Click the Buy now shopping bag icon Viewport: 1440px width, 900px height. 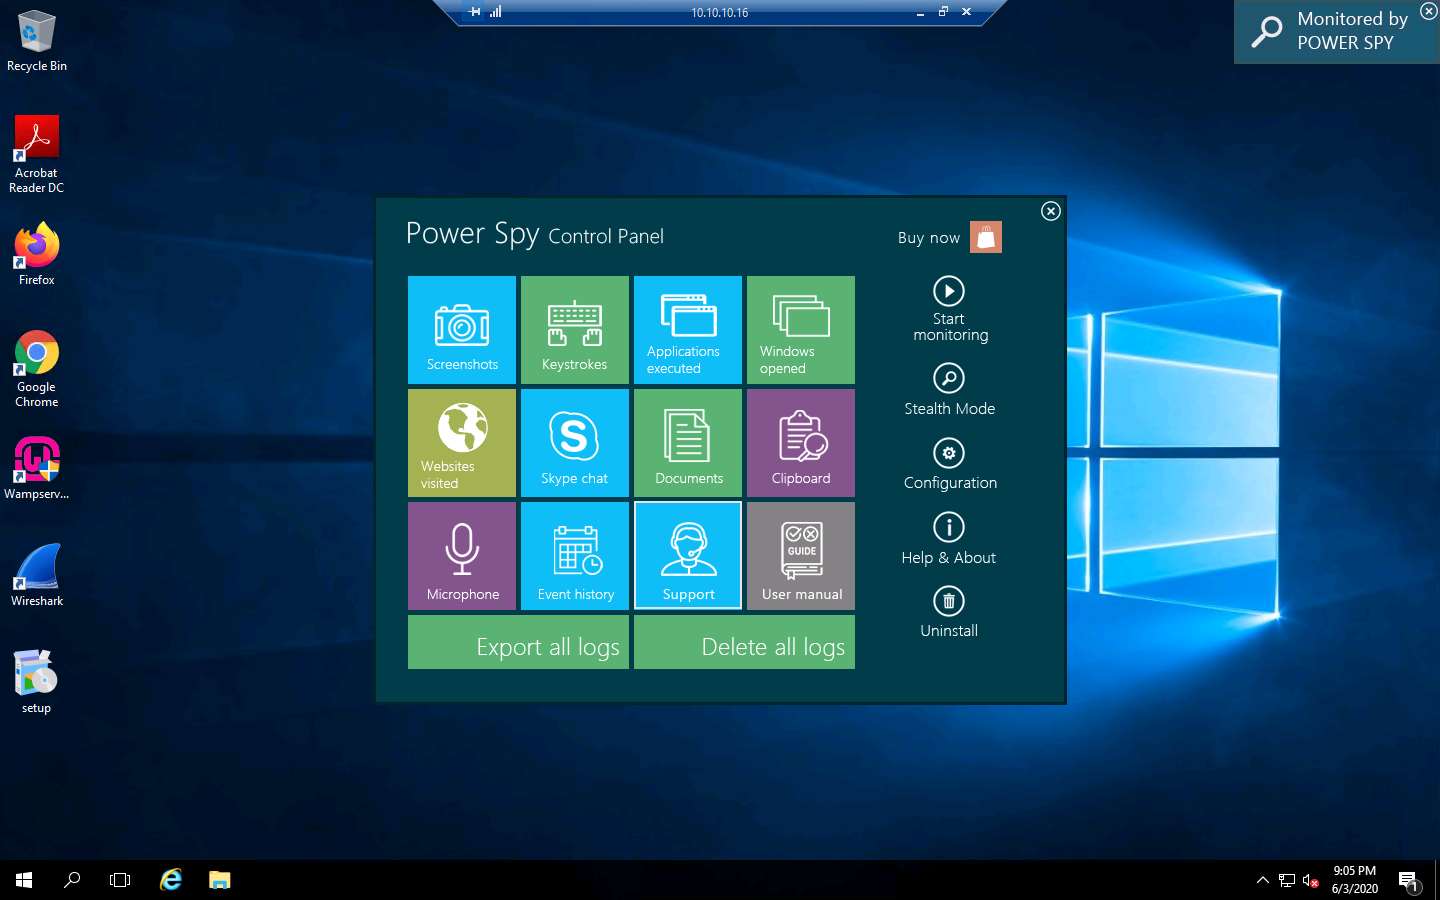pyautogui.click(x=986, y=237)
